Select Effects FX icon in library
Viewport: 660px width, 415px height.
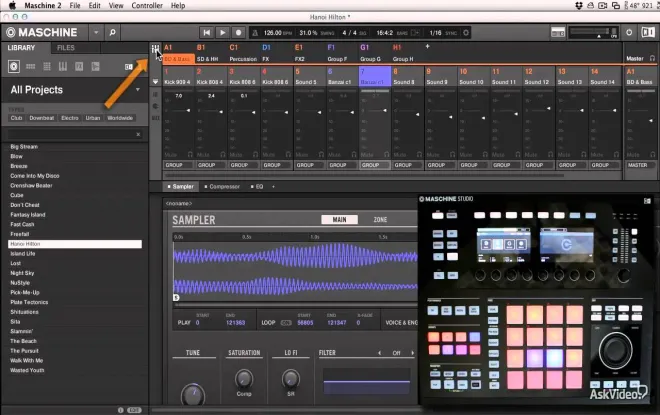(79, 67)
